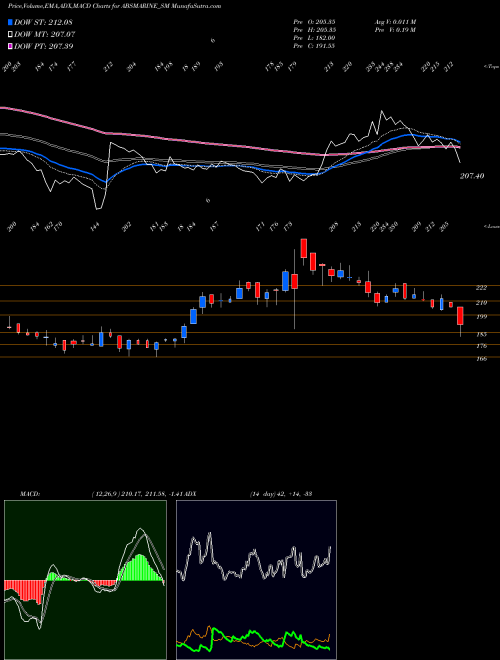Click the 'Avg V: 0.011 M' value

point(395,21)
